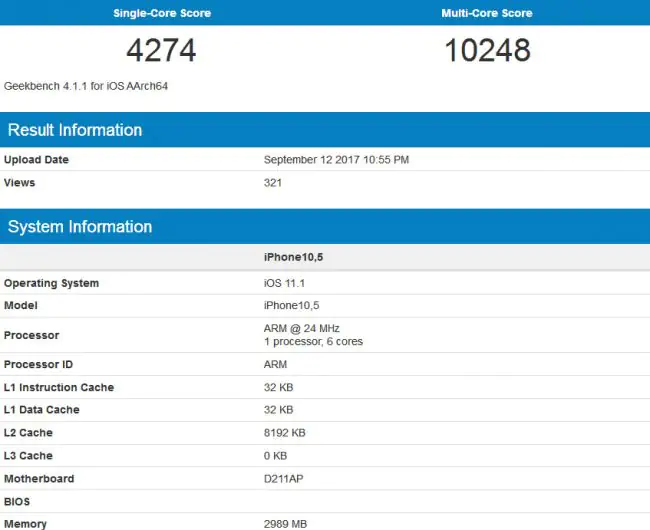The width and height of the screenshot is (650, 530).
Task: Click the Views label
Action: pyautogui.click(x=19, y=183)
